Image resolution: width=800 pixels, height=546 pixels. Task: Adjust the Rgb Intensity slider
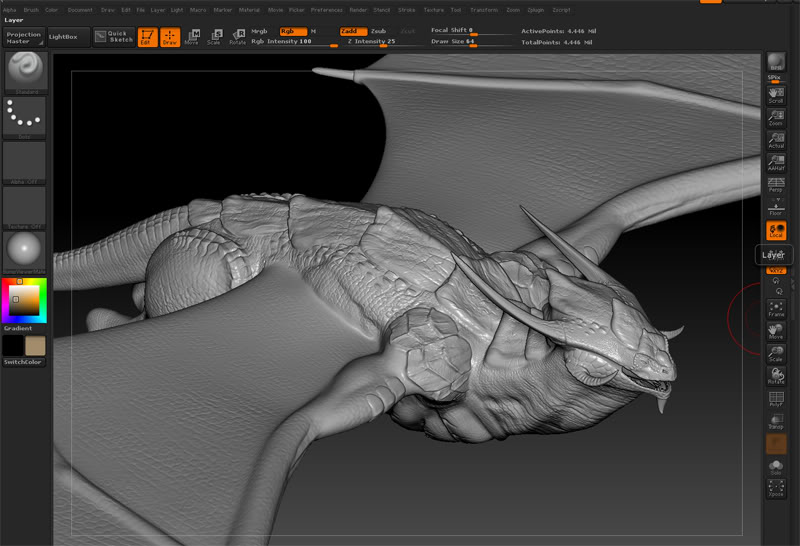[x=294, y=42]
